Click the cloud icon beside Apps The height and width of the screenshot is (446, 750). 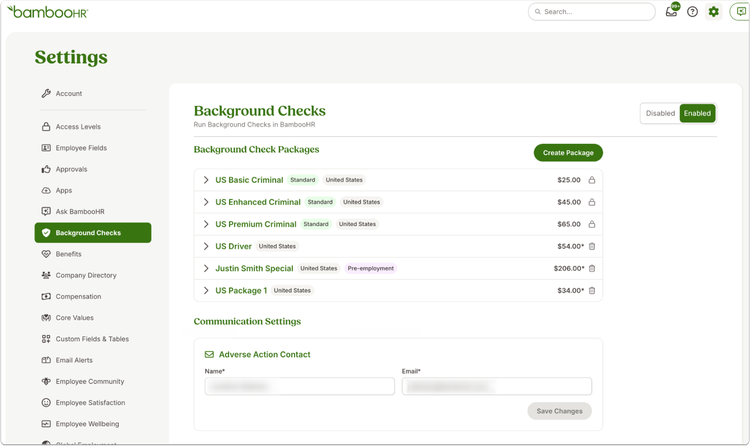46,190
